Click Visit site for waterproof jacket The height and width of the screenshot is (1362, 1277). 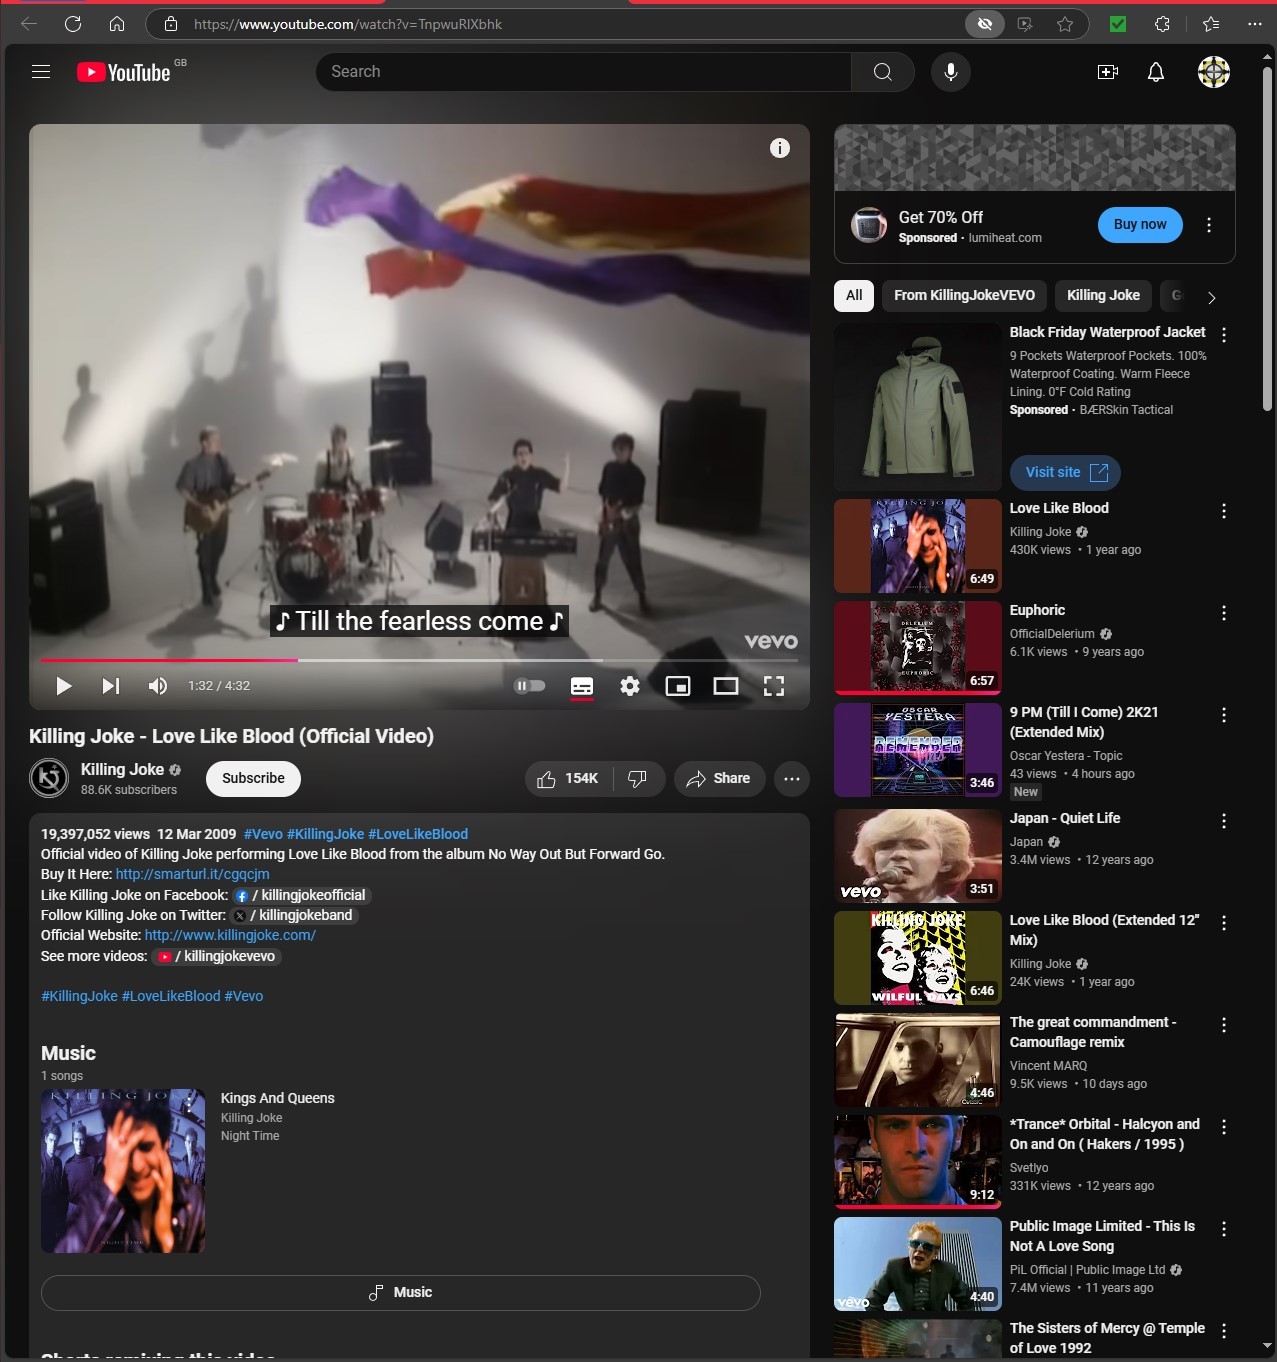point(1066,472)
